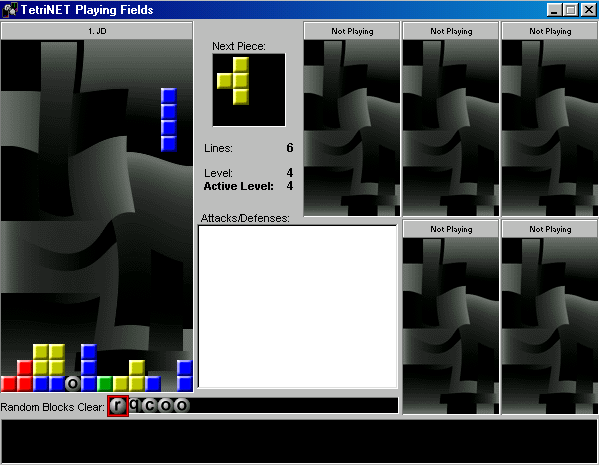Click the TetriNET icon in the title bar
Screen dimensions: 599x465
[10, 10]
